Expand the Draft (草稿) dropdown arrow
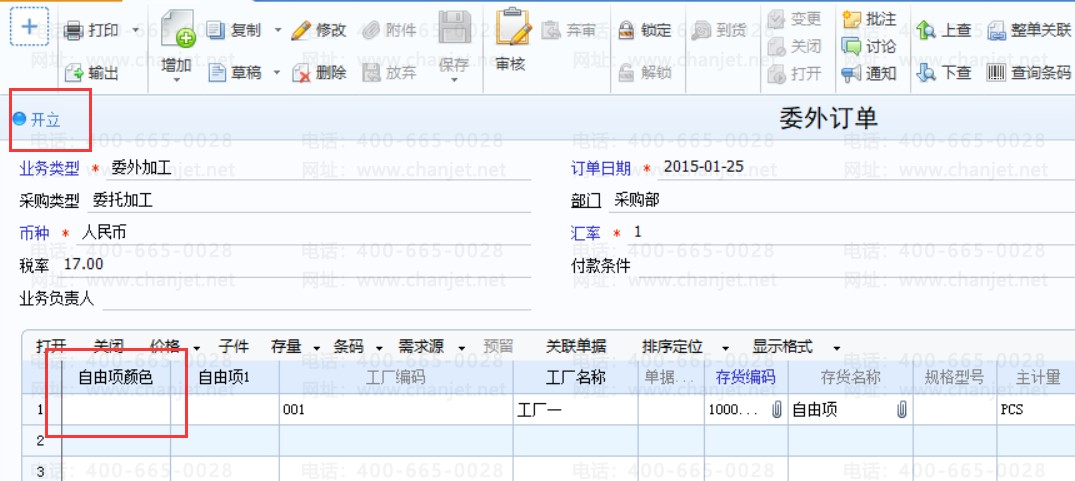Viewport: 1075px width, 481px height. 277,73
